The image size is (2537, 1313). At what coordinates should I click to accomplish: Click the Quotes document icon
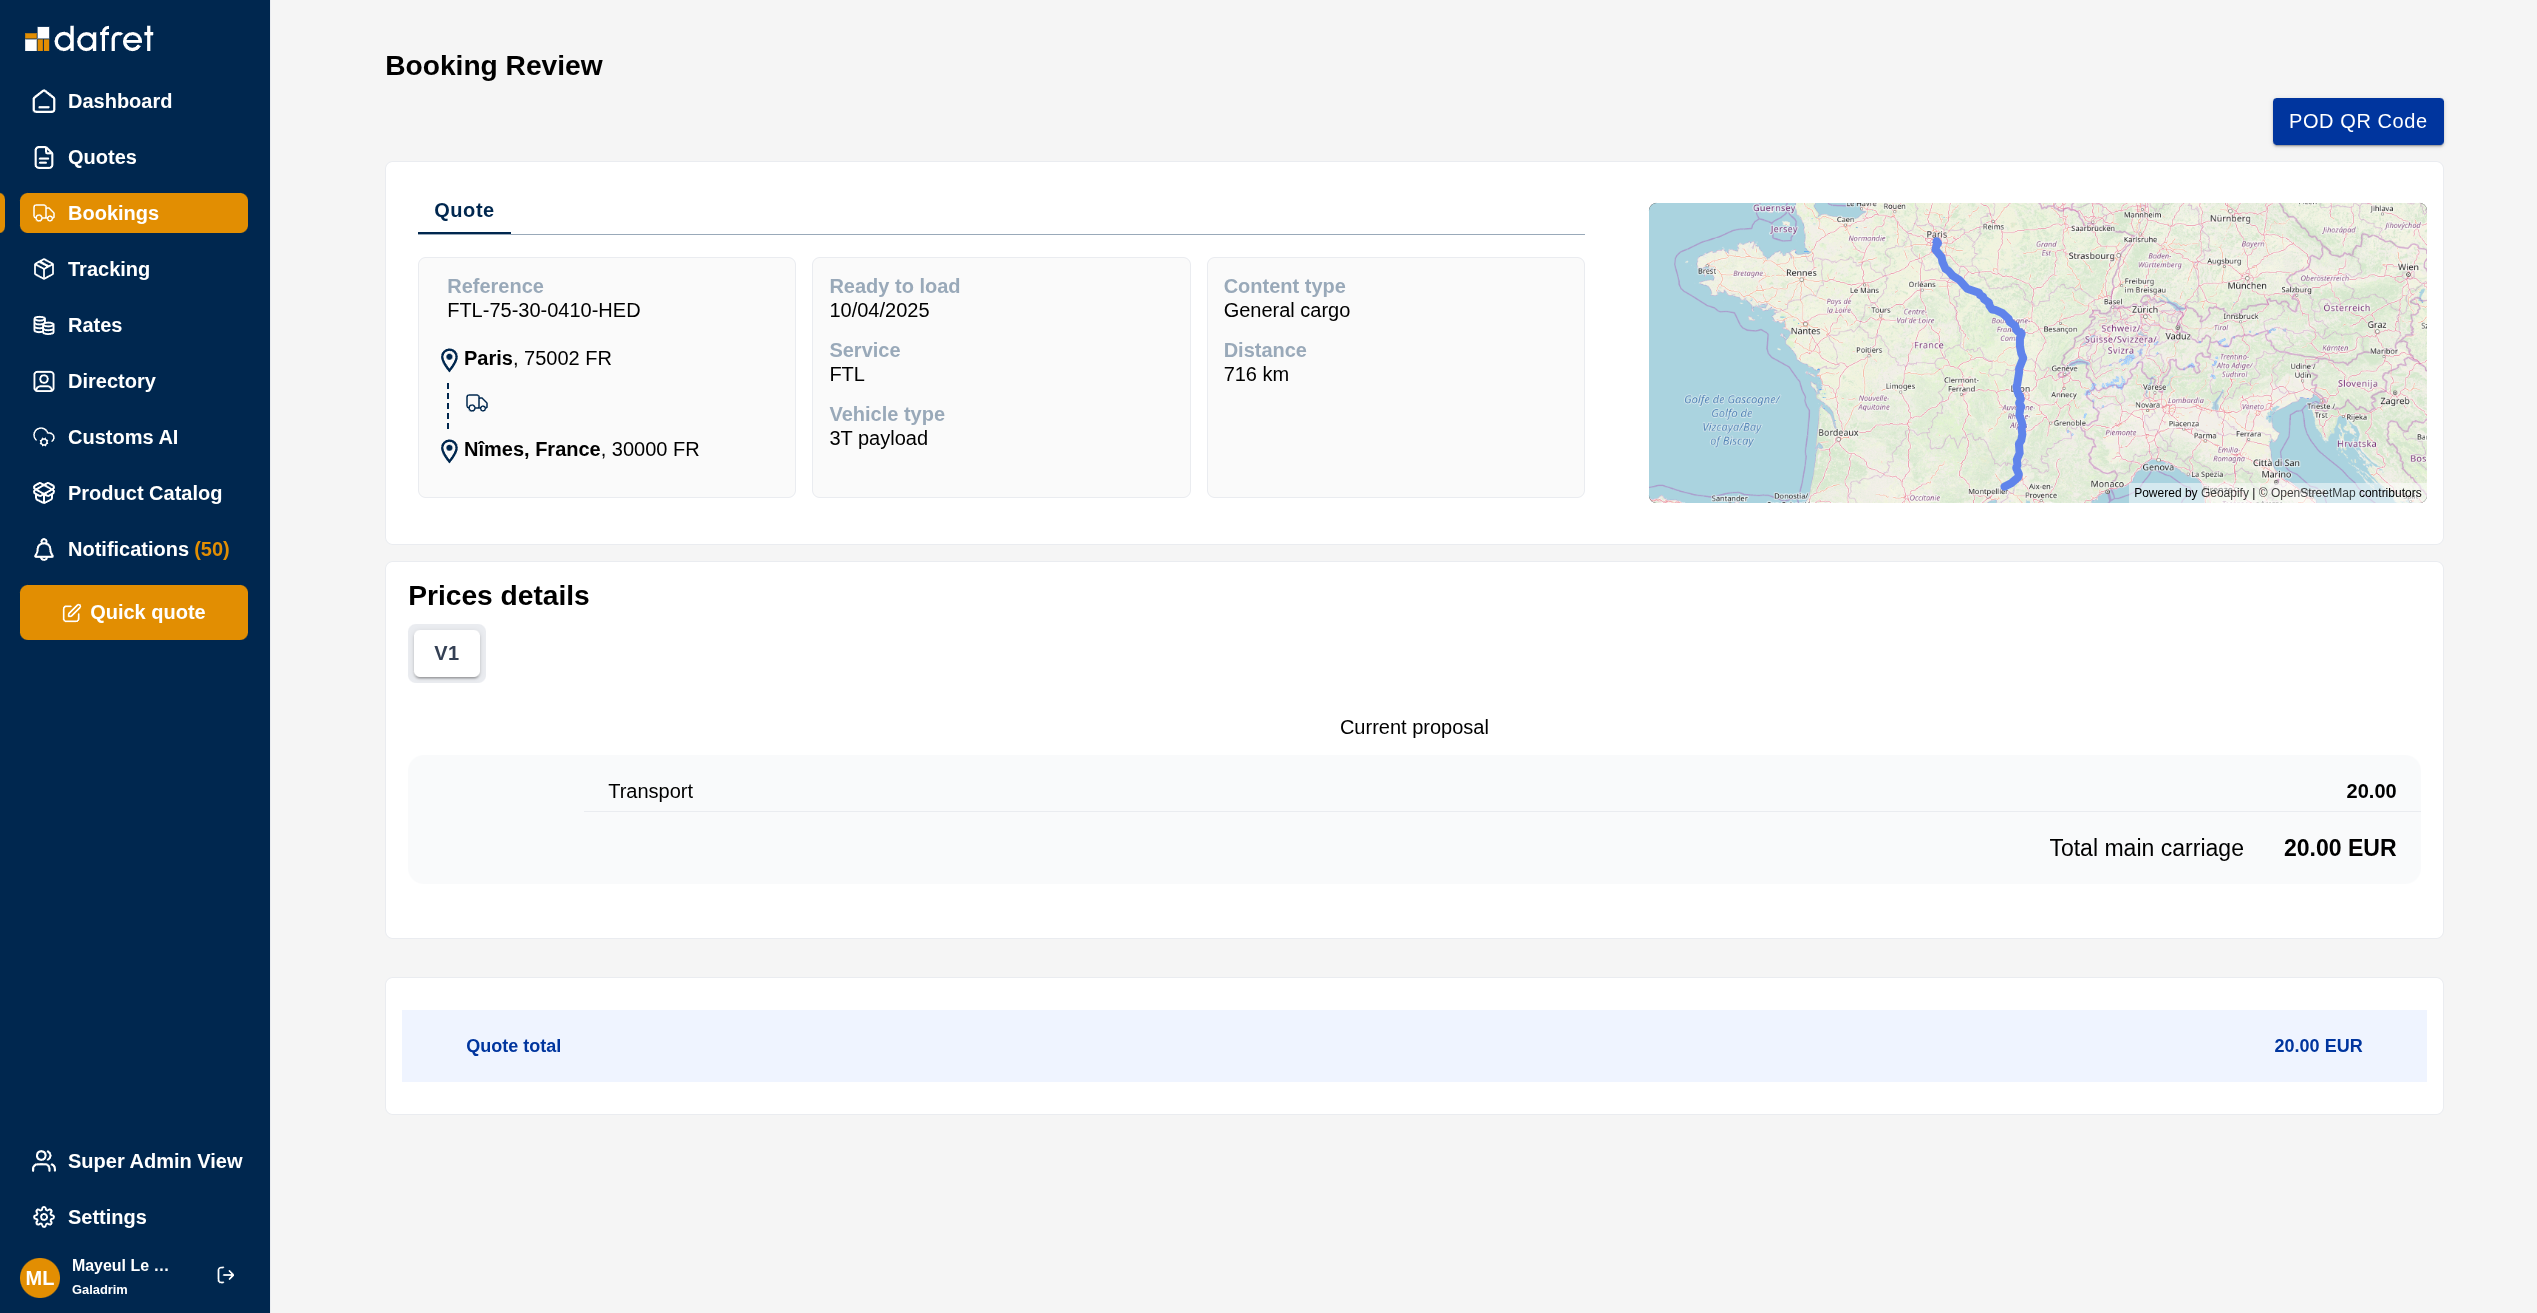[x=44, y=157]
